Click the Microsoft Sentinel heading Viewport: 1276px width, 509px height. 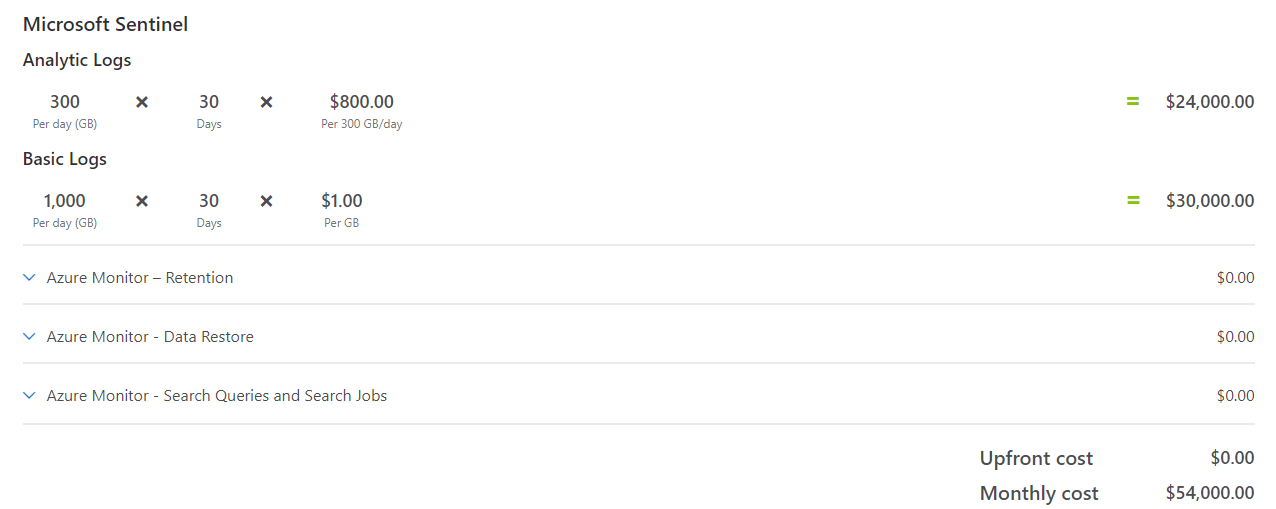point(105,24)
